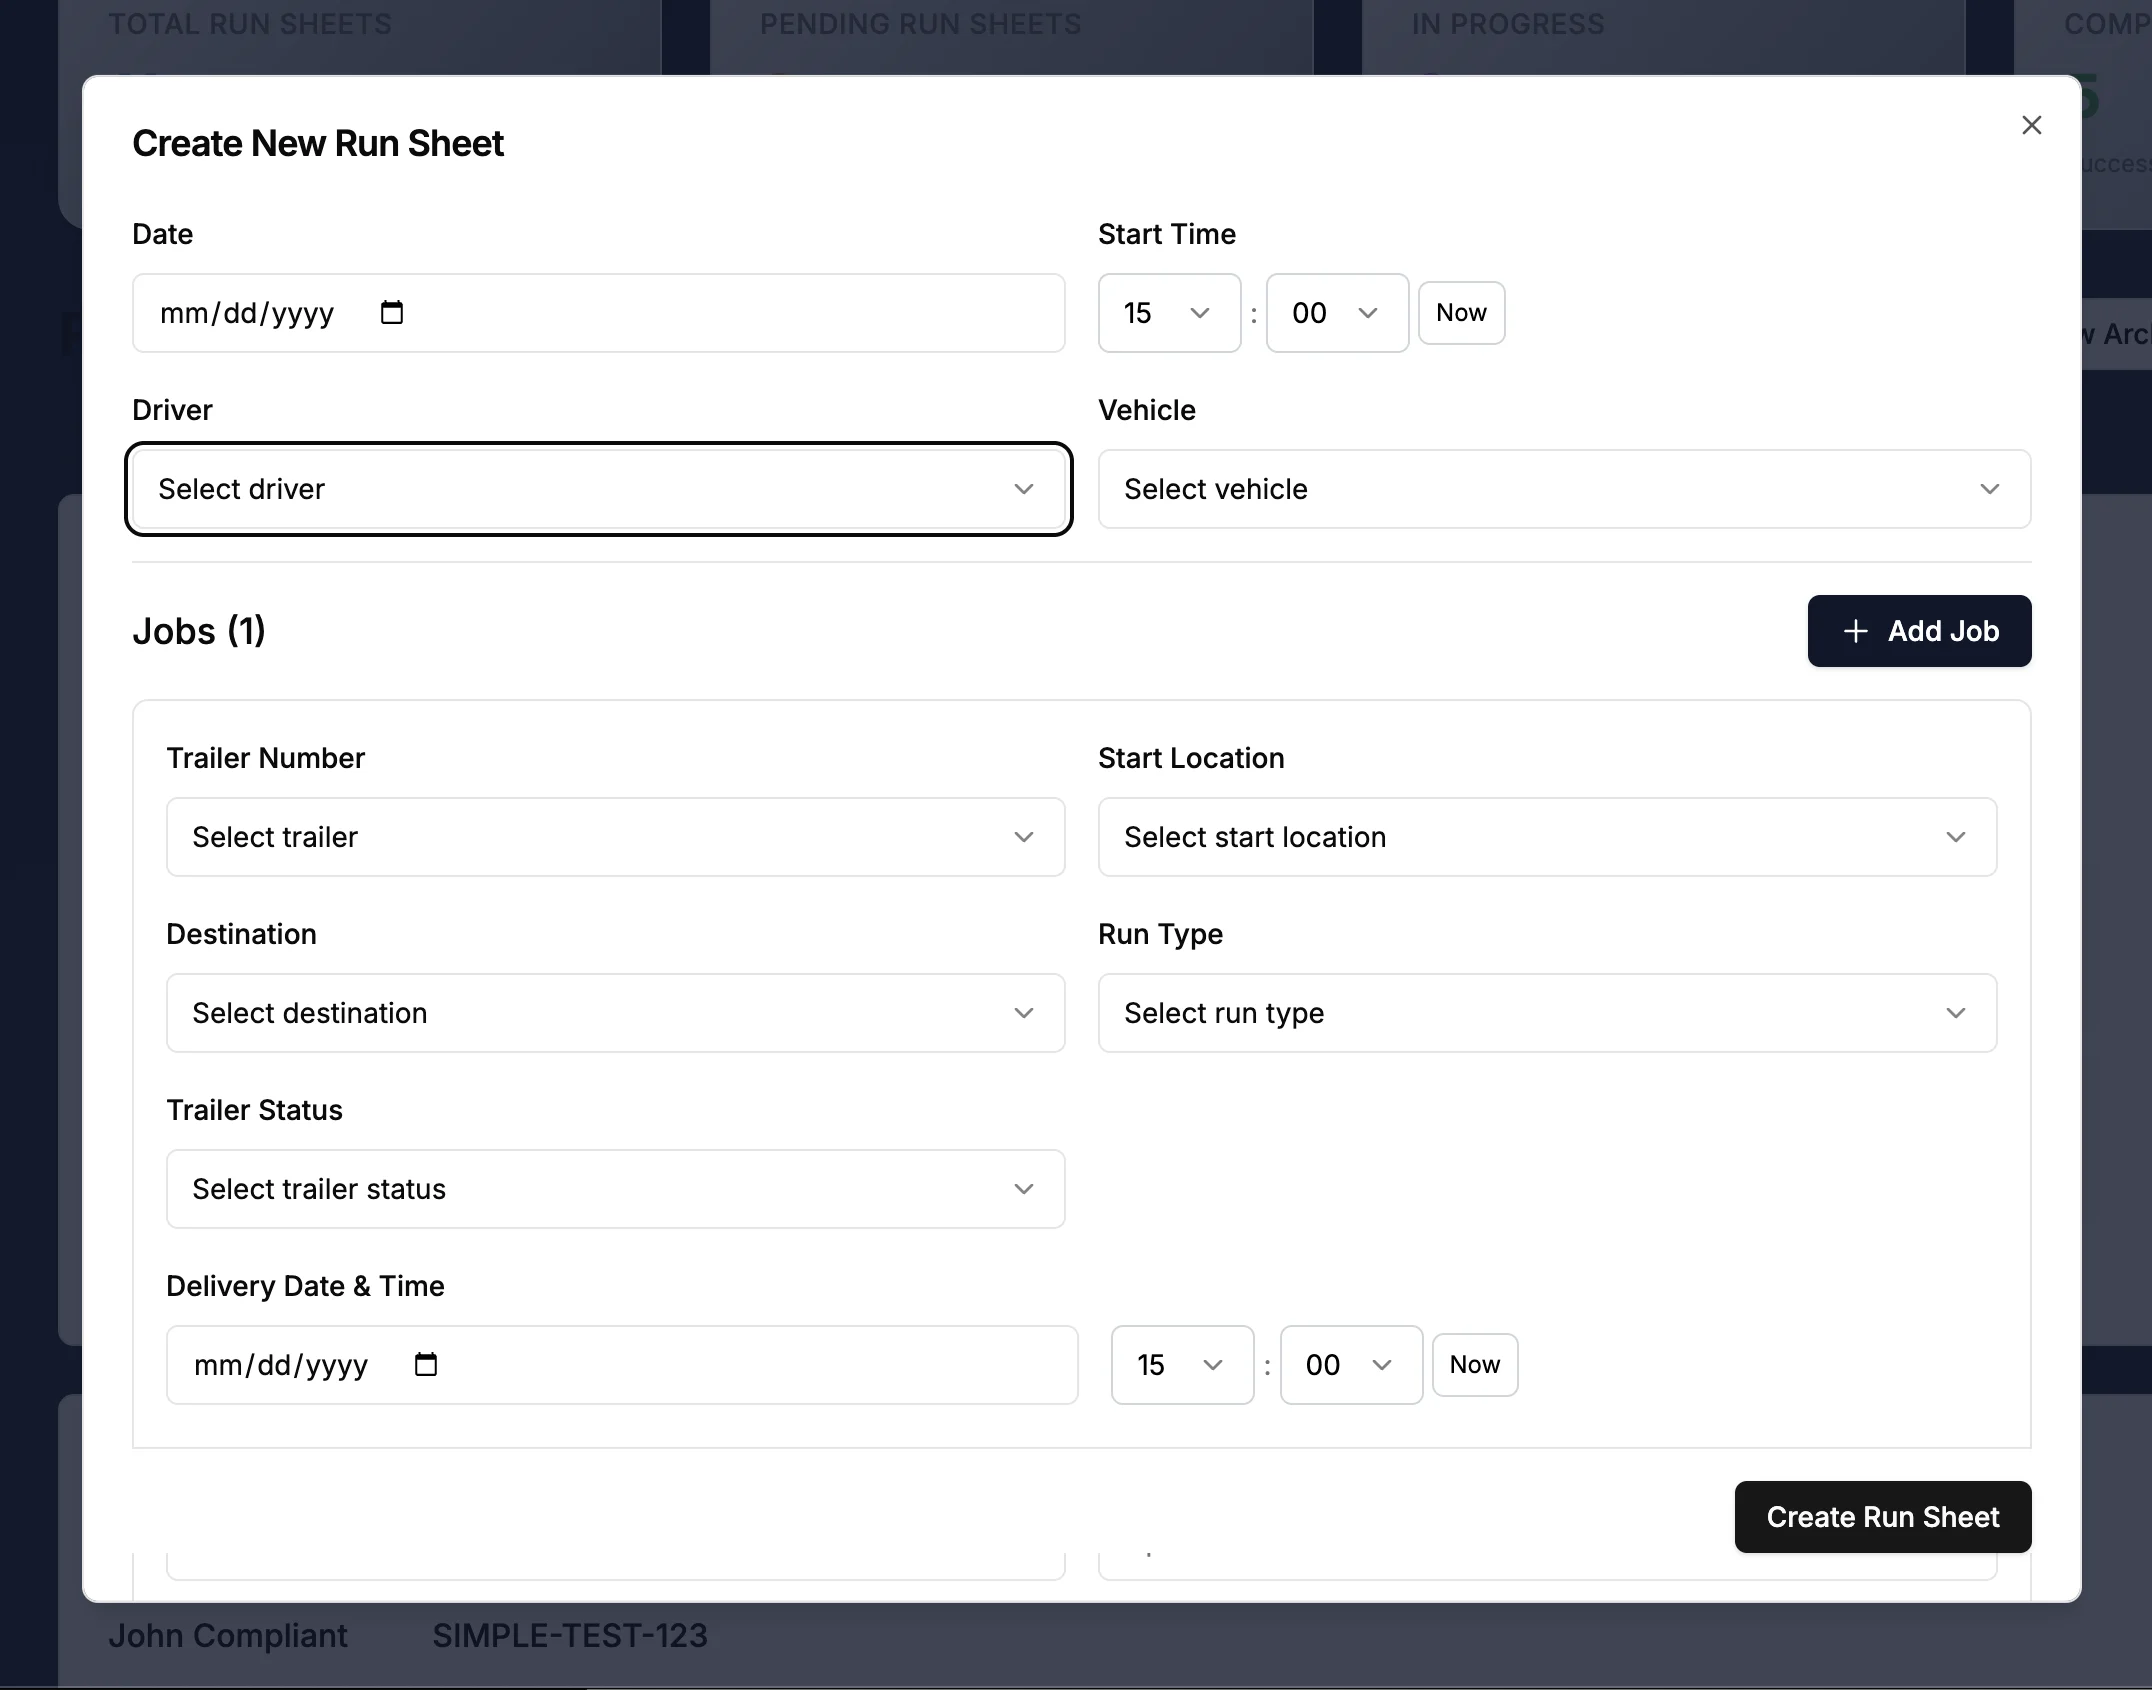Viewport: 2152px width, 1690px height.
Task: Open the calendar picker in Delivery Date field
Action: point(426,1365)
